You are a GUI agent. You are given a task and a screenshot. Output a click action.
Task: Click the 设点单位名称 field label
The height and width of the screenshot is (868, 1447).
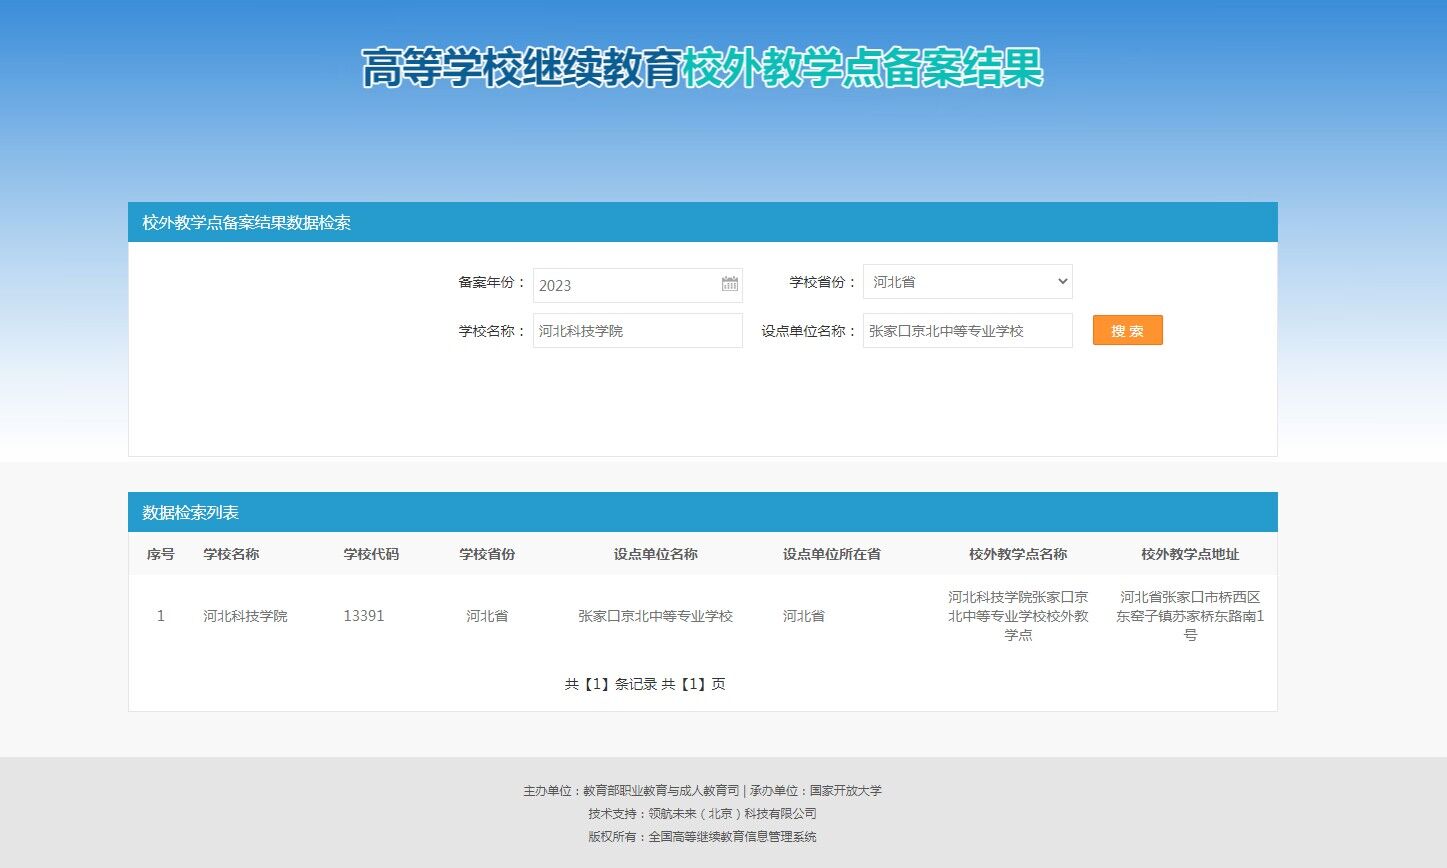click(x=809, y=331)
